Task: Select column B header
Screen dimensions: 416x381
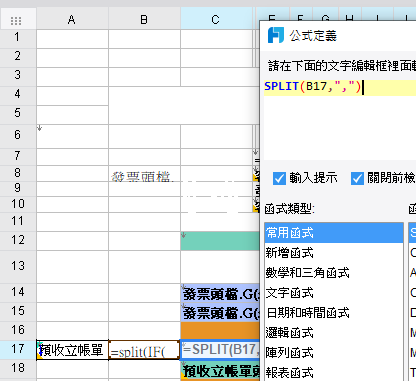Action: click(x=144, y=20)
